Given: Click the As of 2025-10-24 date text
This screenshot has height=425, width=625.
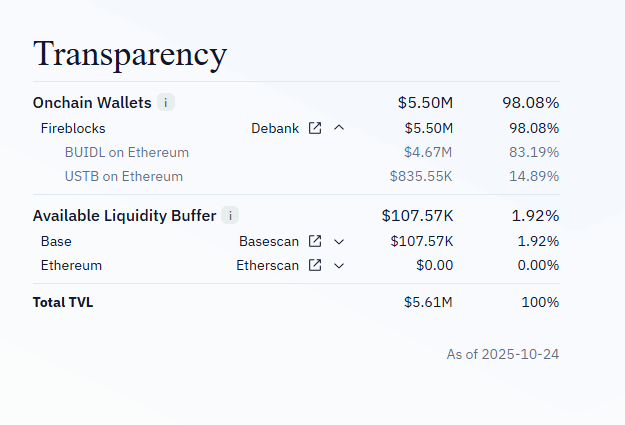Looking at the screenshot, I should click(502, 354).
